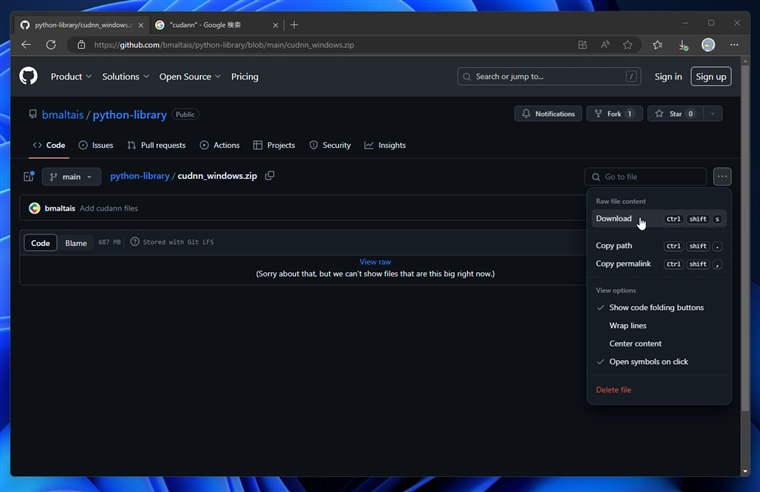Image resolution: width=760 pixels, height=492 pixels.
Task: Open the Projects tab
Action: (x=274, y=145)
